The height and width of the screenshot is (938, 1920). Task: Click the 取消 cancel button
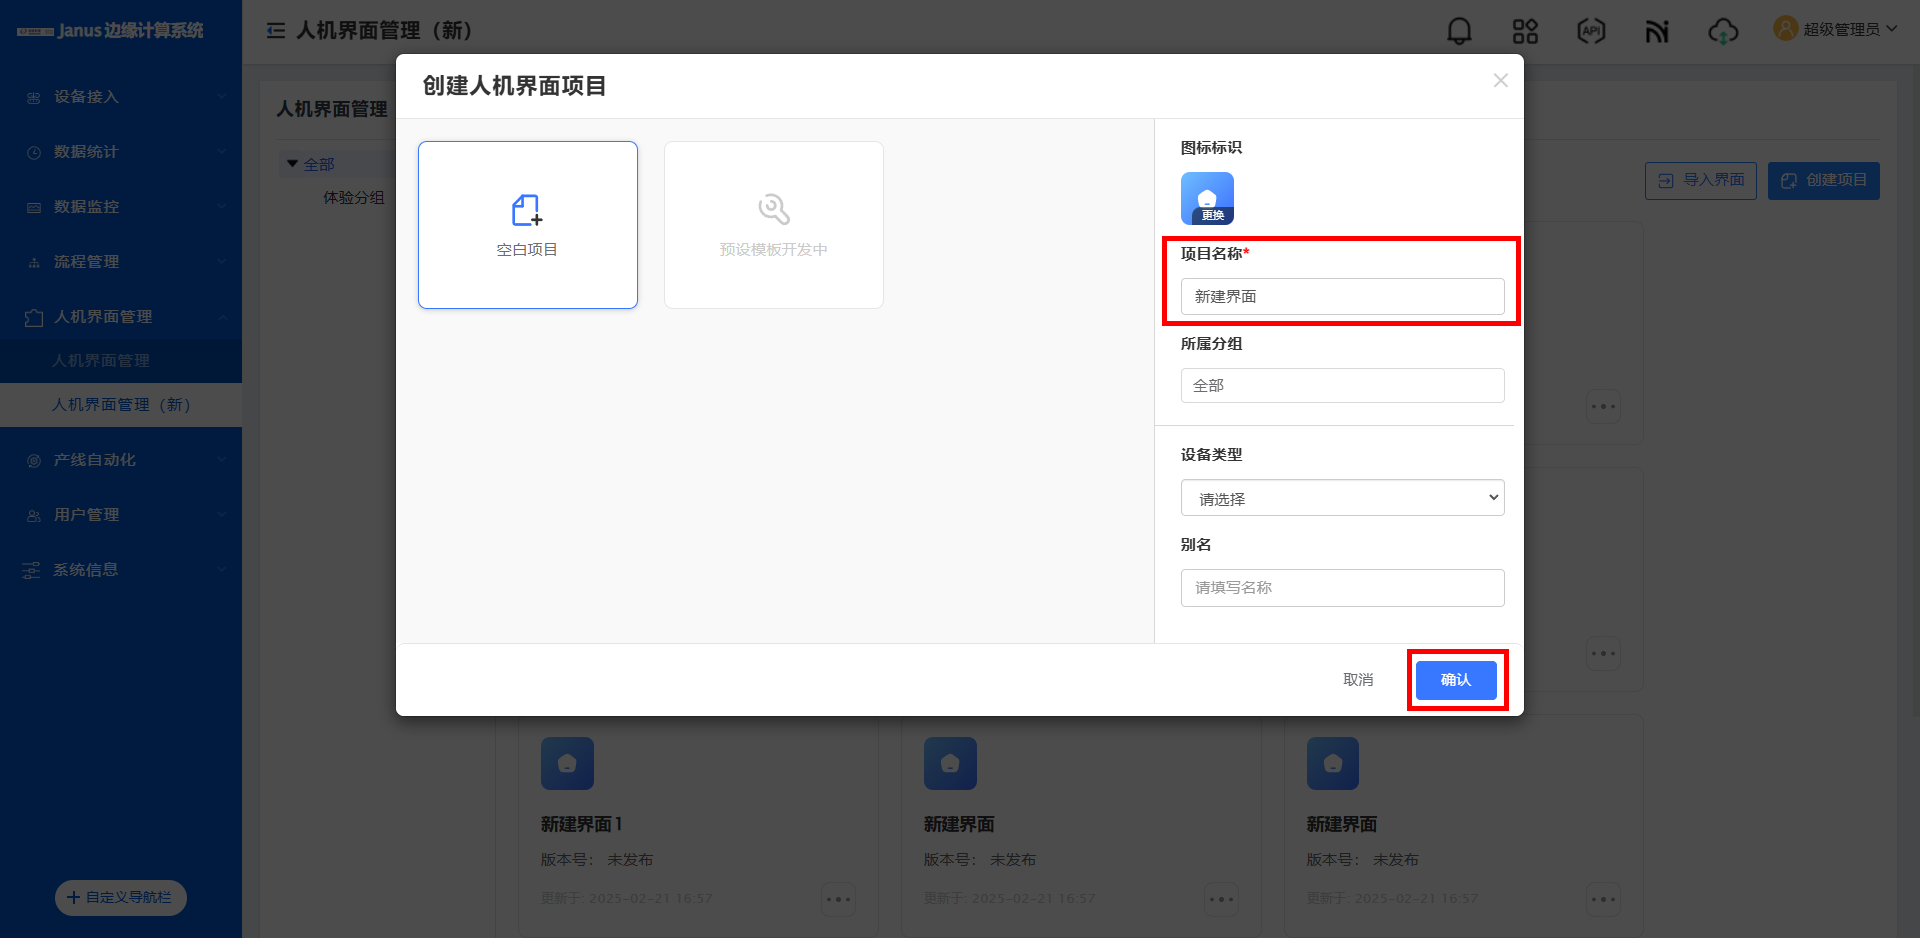tap(1358, 680)
